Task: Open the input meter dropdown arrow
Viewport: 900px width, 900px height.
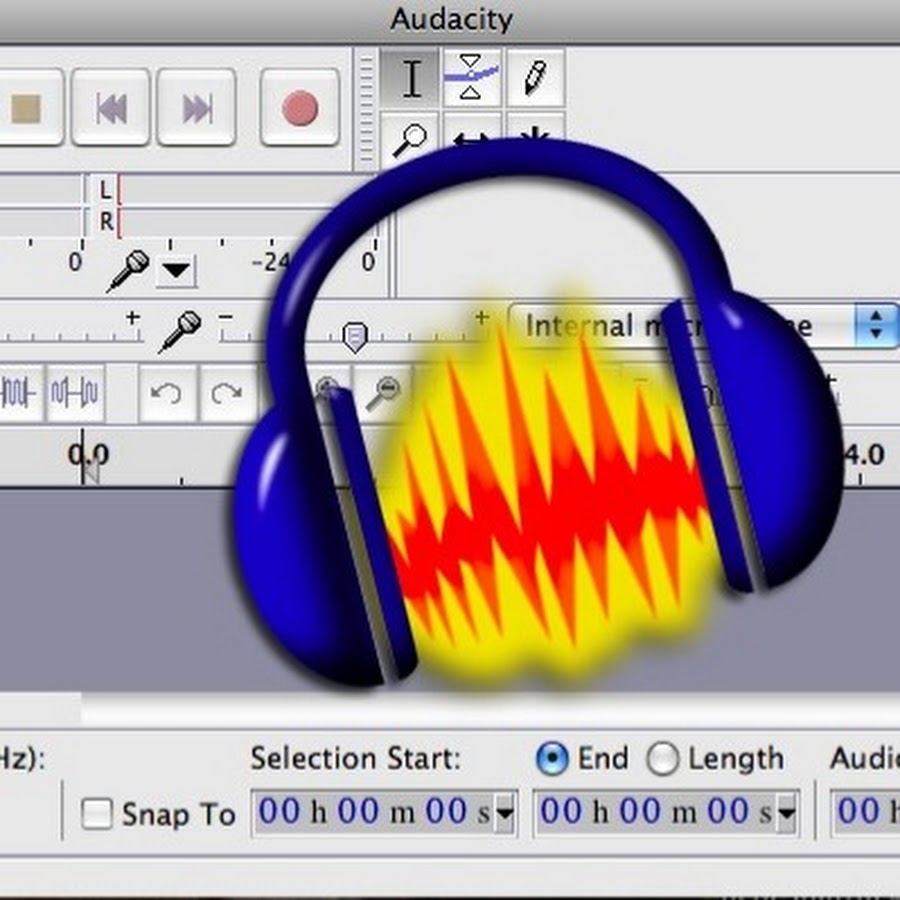Action: [x=176, y=270]
